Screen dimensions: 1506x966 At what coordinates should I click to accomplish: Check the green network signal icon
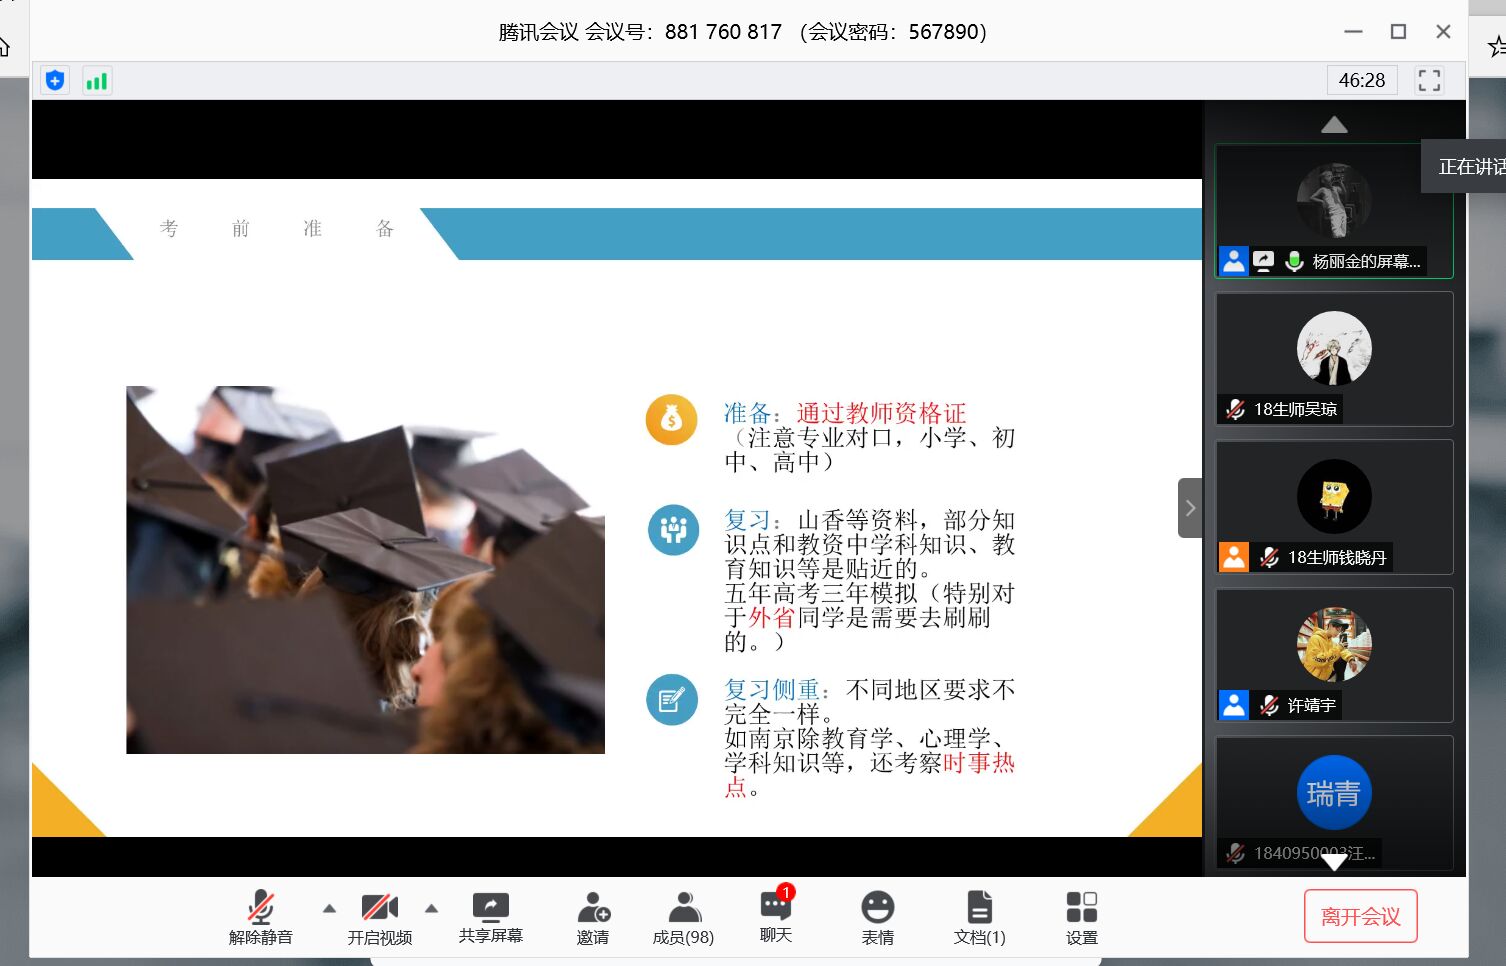97,81
